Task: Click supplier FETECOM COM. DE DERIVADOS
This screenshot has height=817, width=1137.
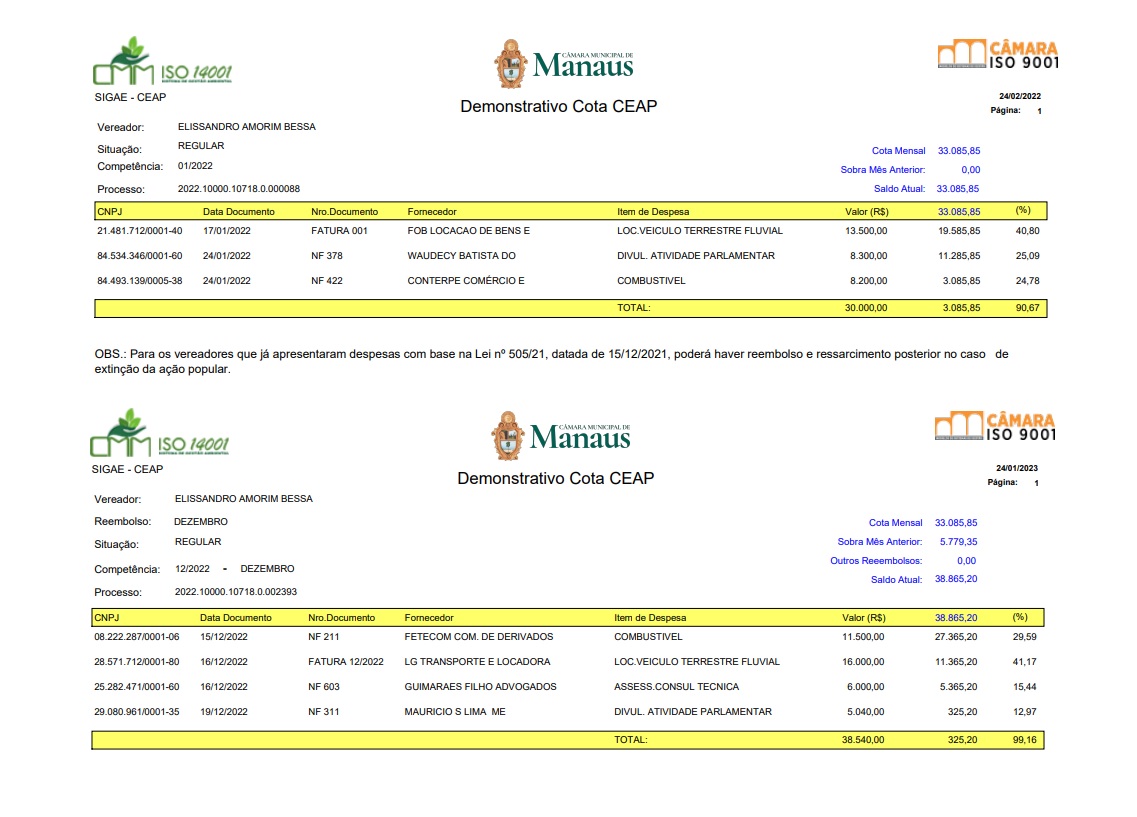Action: tap(479, 637)
